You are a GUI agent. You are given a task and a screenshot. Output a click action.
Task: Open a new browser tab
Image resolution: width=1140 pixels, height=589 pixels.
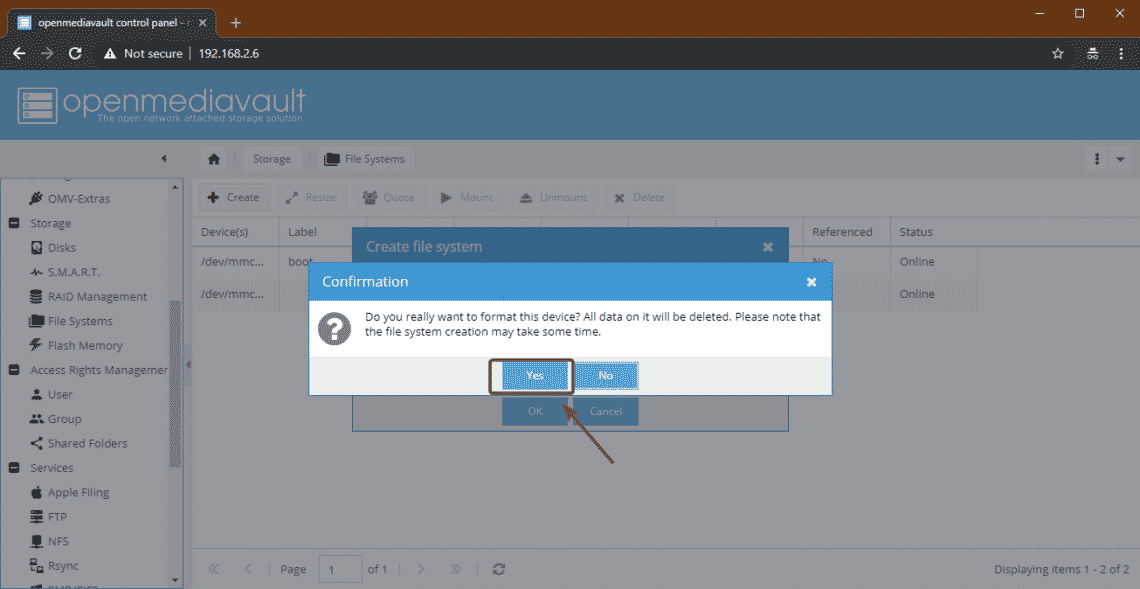(x=235, y=22)
